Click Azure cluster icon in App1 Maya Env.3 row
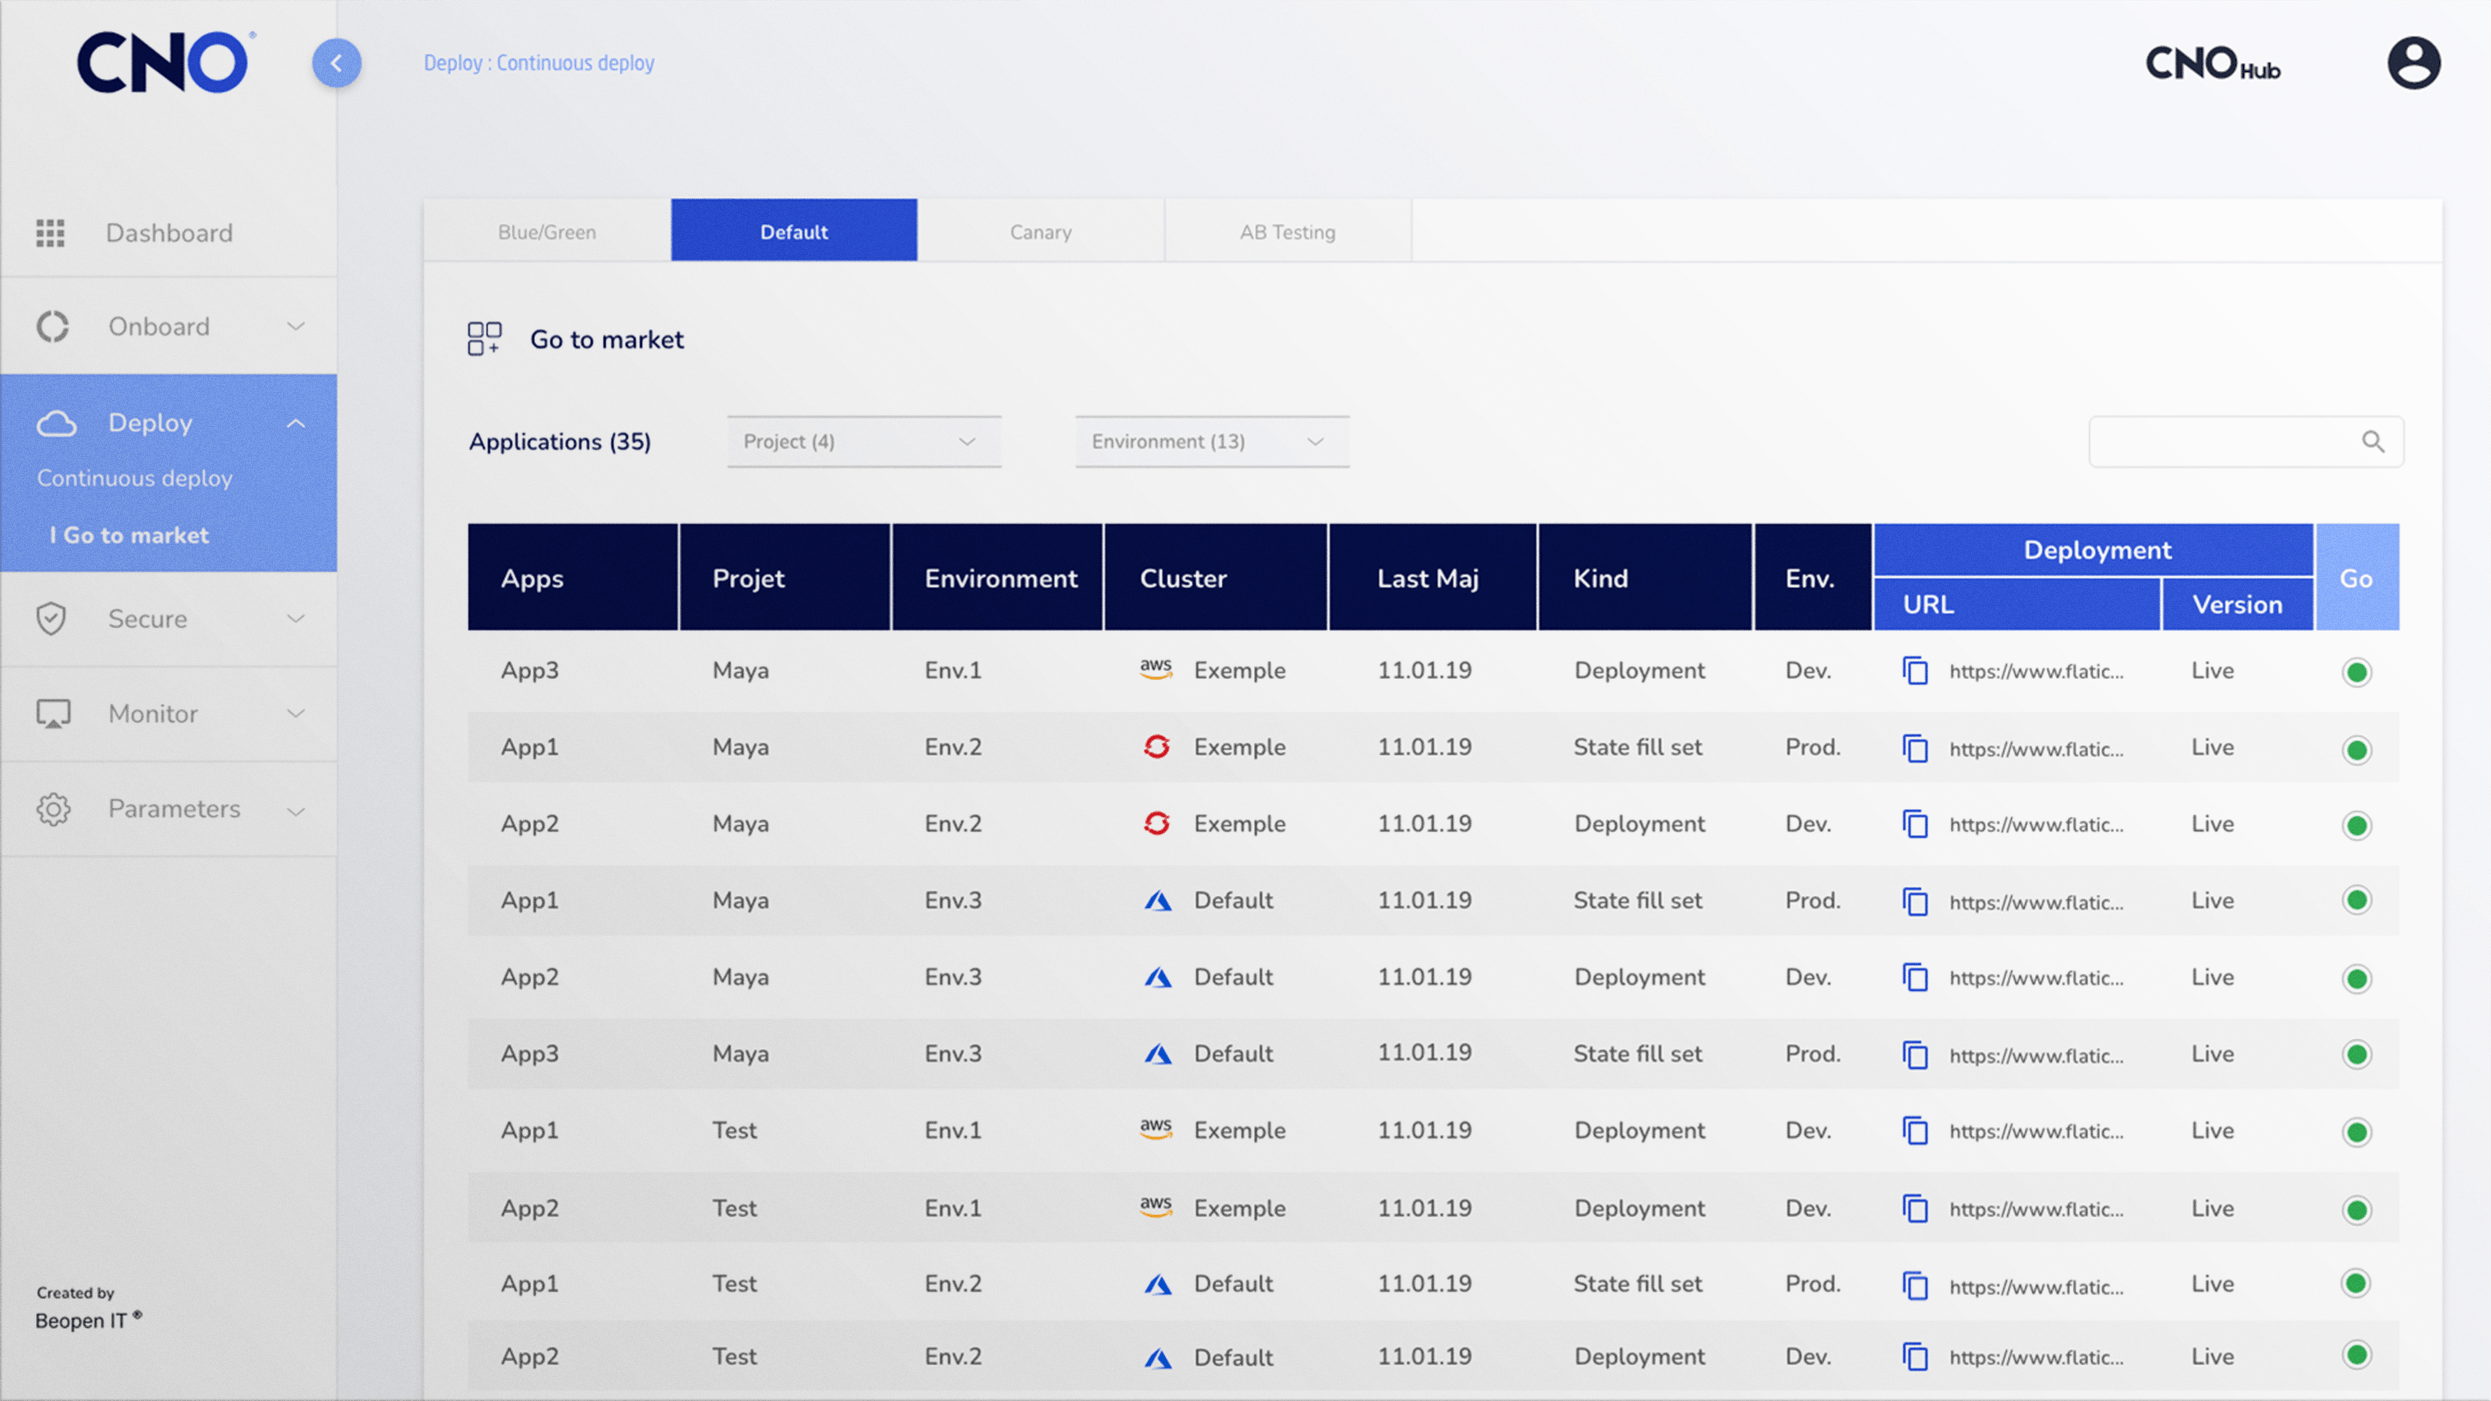Viewport: 2491px width, 1401px height. tap(1158, 901)
